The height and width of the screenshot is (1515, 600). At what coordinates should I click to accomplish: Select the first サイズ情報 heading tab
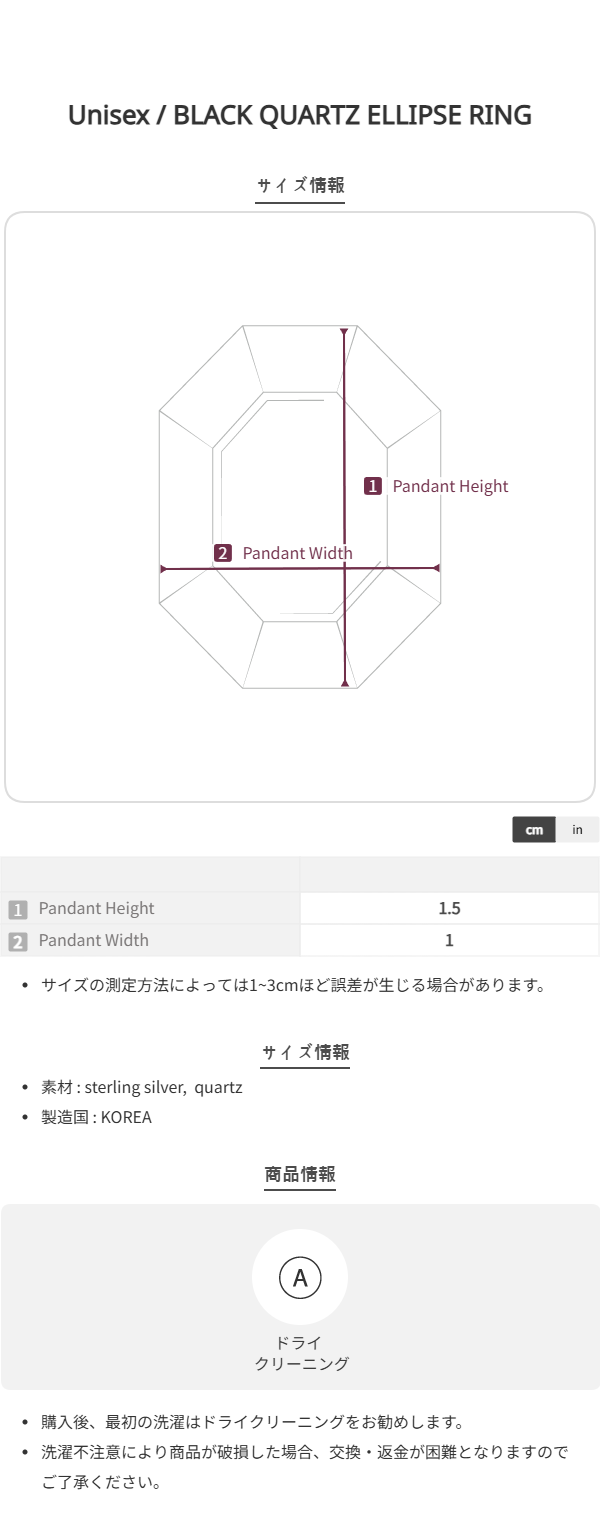300,185
